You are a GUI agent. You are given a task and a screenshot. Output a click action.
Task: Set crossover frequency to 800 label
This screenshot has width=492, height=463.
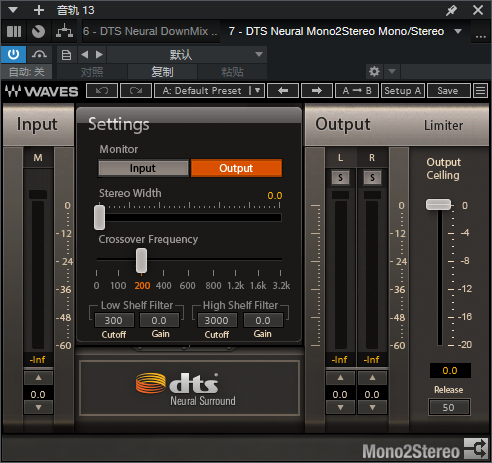pos(213,286)
